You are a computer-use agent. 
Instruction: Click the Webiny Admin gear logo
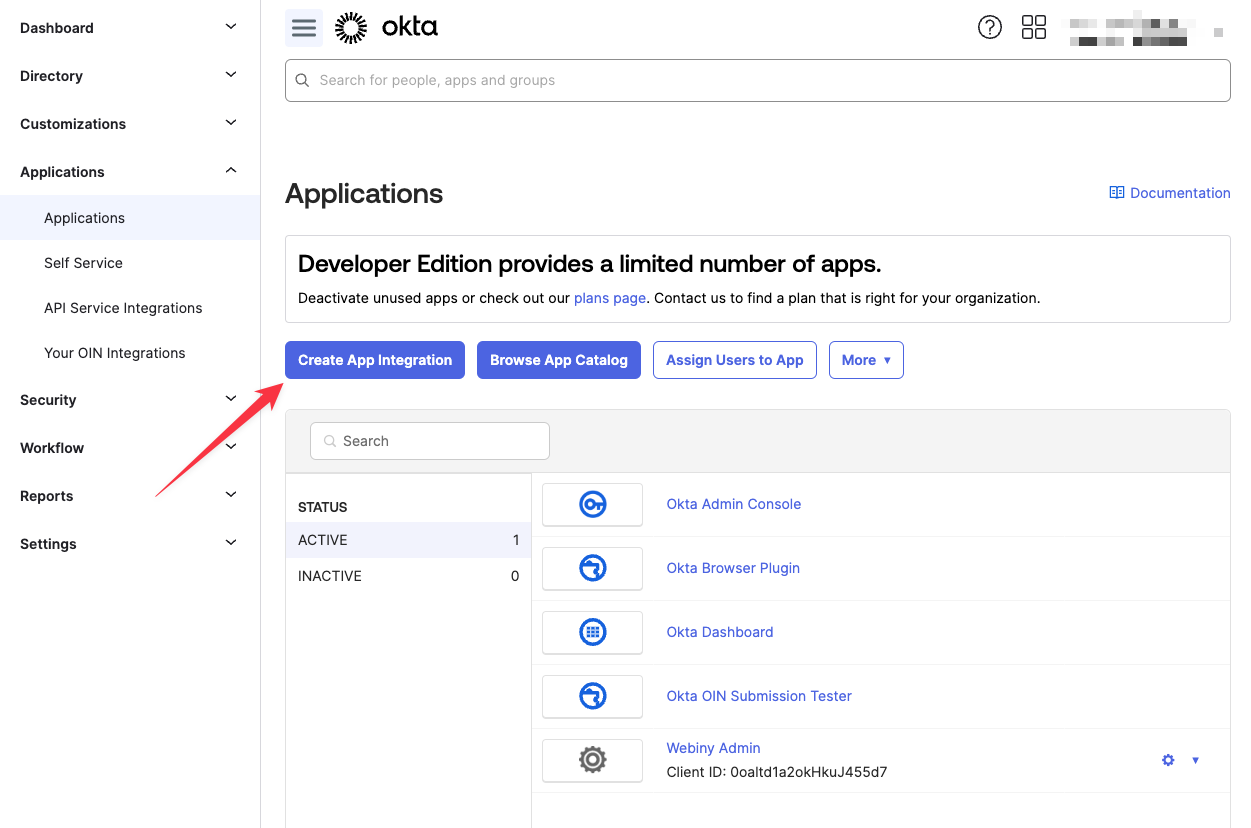point(592,761)
